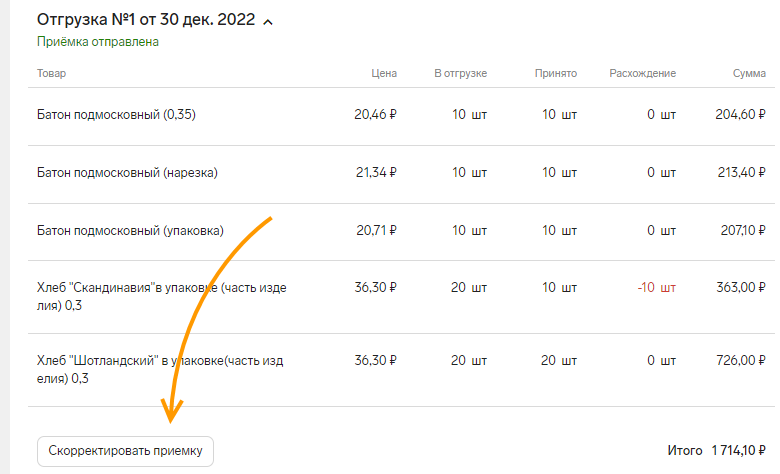Select the Батон подмосковный (упаковка) product name

point(130,231)
